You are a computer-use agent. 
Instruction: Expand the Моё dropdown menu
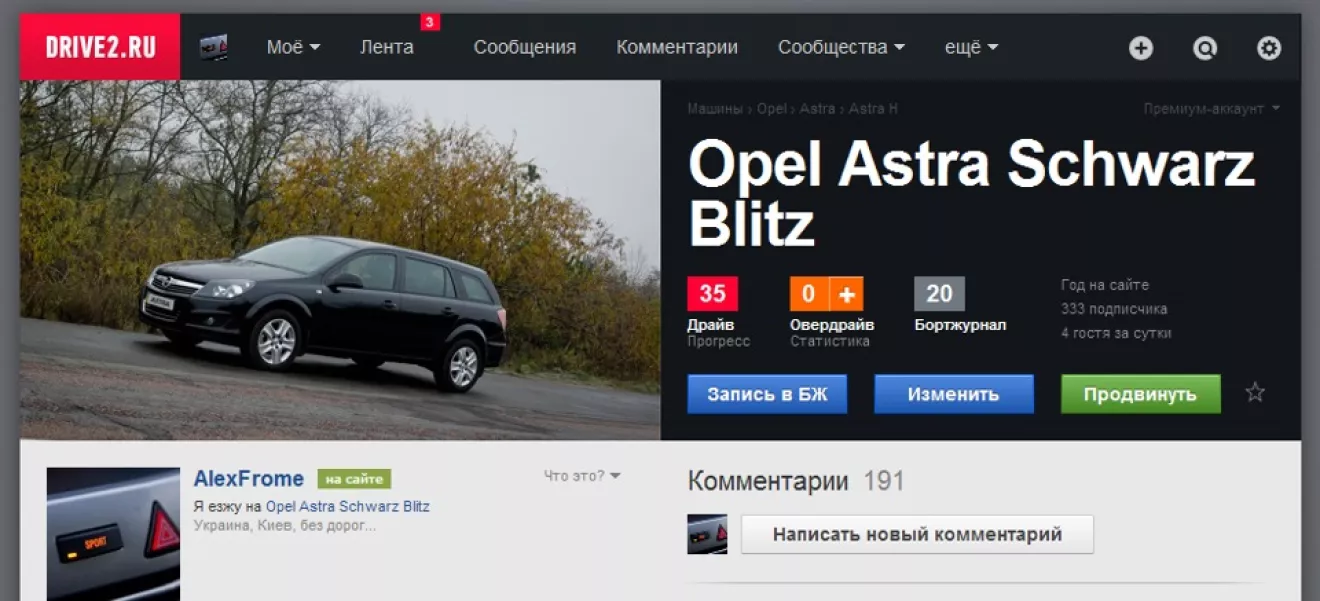[x=293, y=47]
